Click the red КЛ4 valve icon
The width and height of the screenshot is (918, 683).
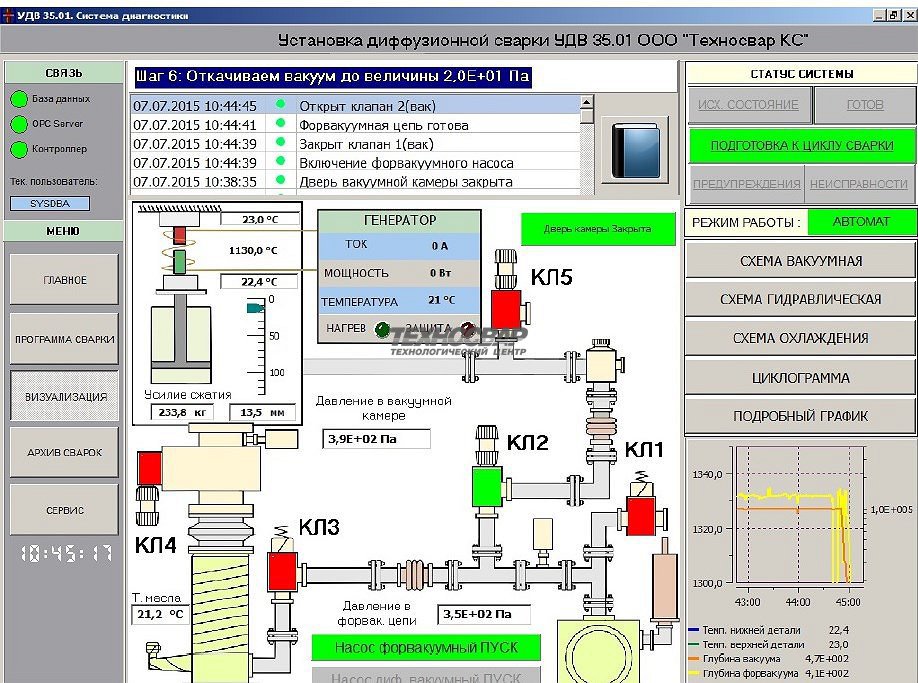(150, 468)
